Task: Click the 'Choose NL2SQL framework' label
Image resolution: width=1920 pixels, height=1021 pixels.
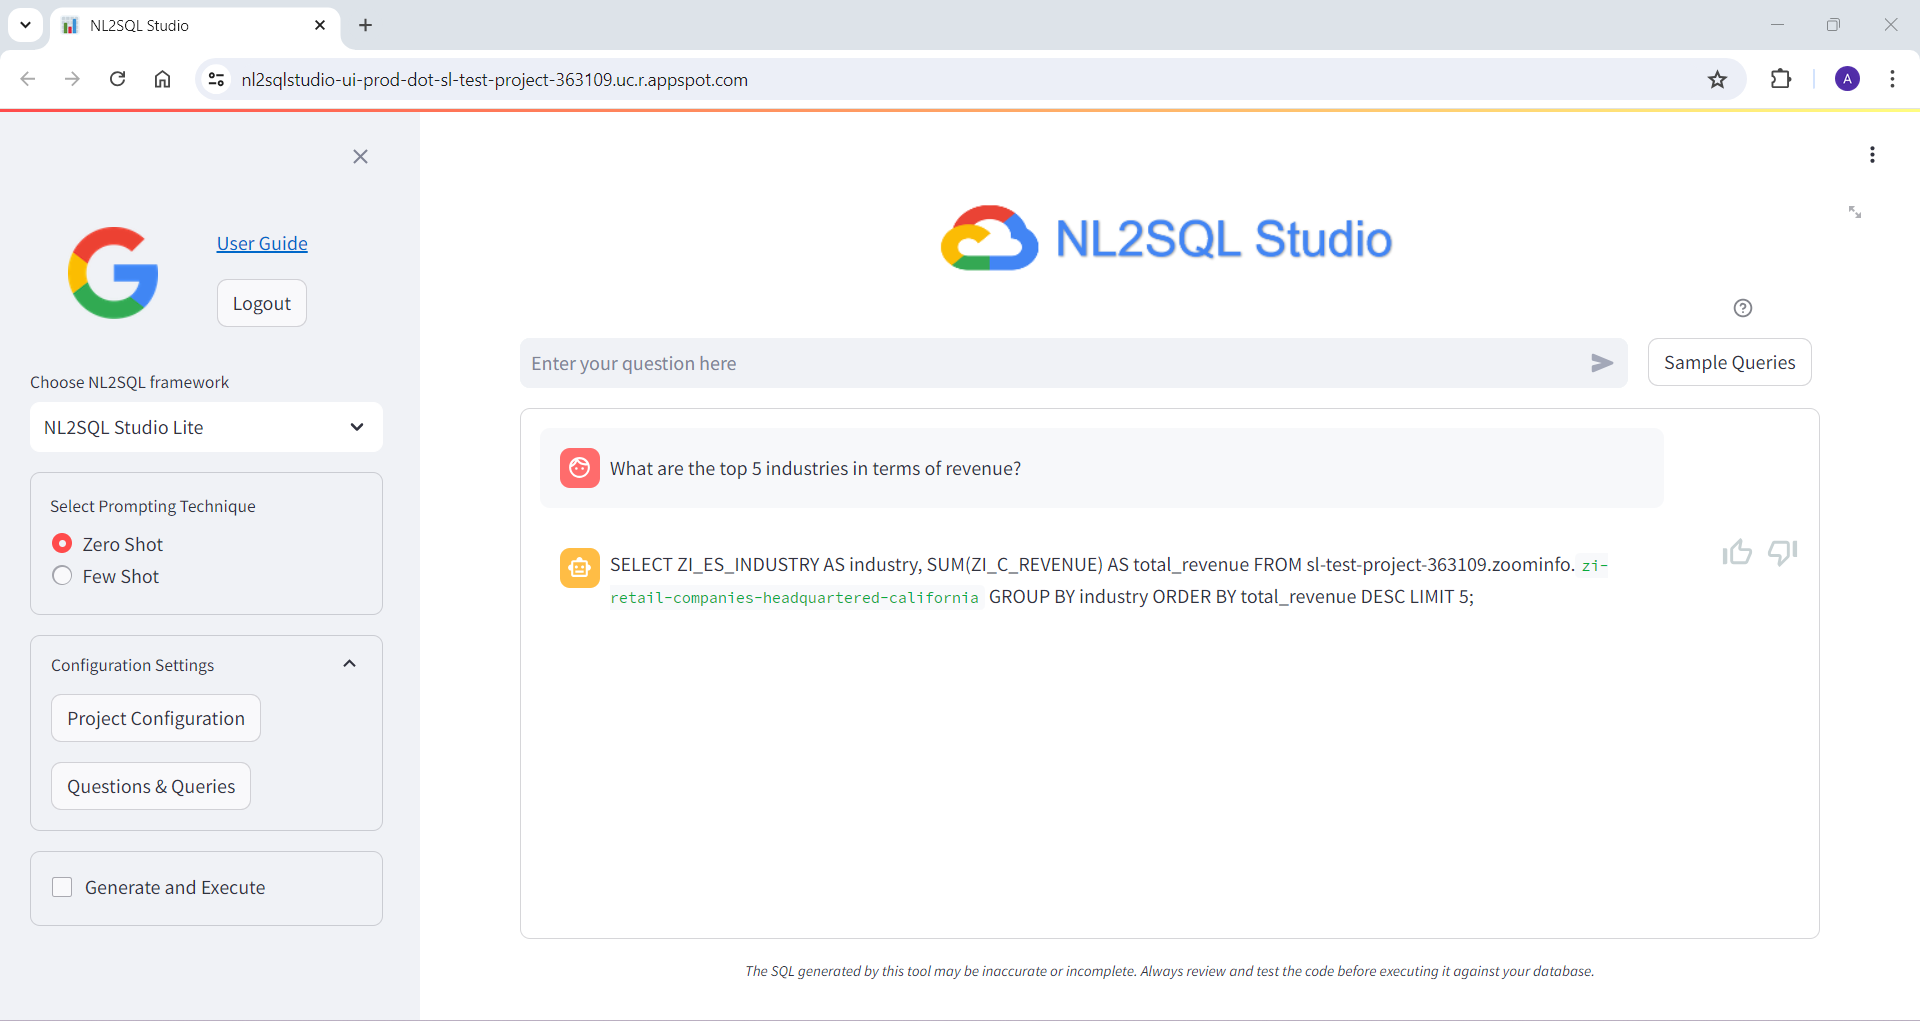Action: tap(129, 382)
